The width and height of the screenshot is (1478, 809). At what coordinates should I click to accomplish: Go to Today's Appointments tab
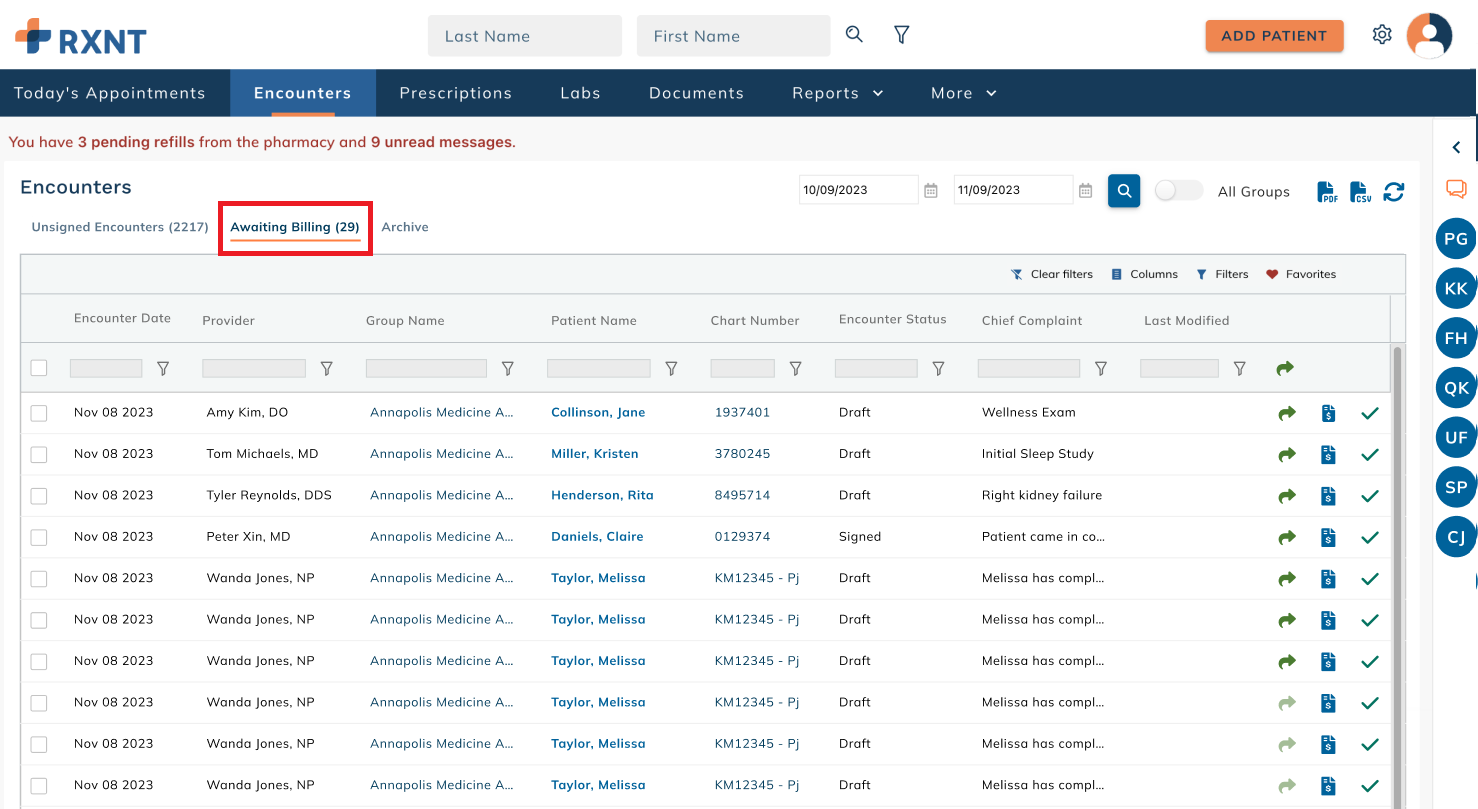point(110,93)
